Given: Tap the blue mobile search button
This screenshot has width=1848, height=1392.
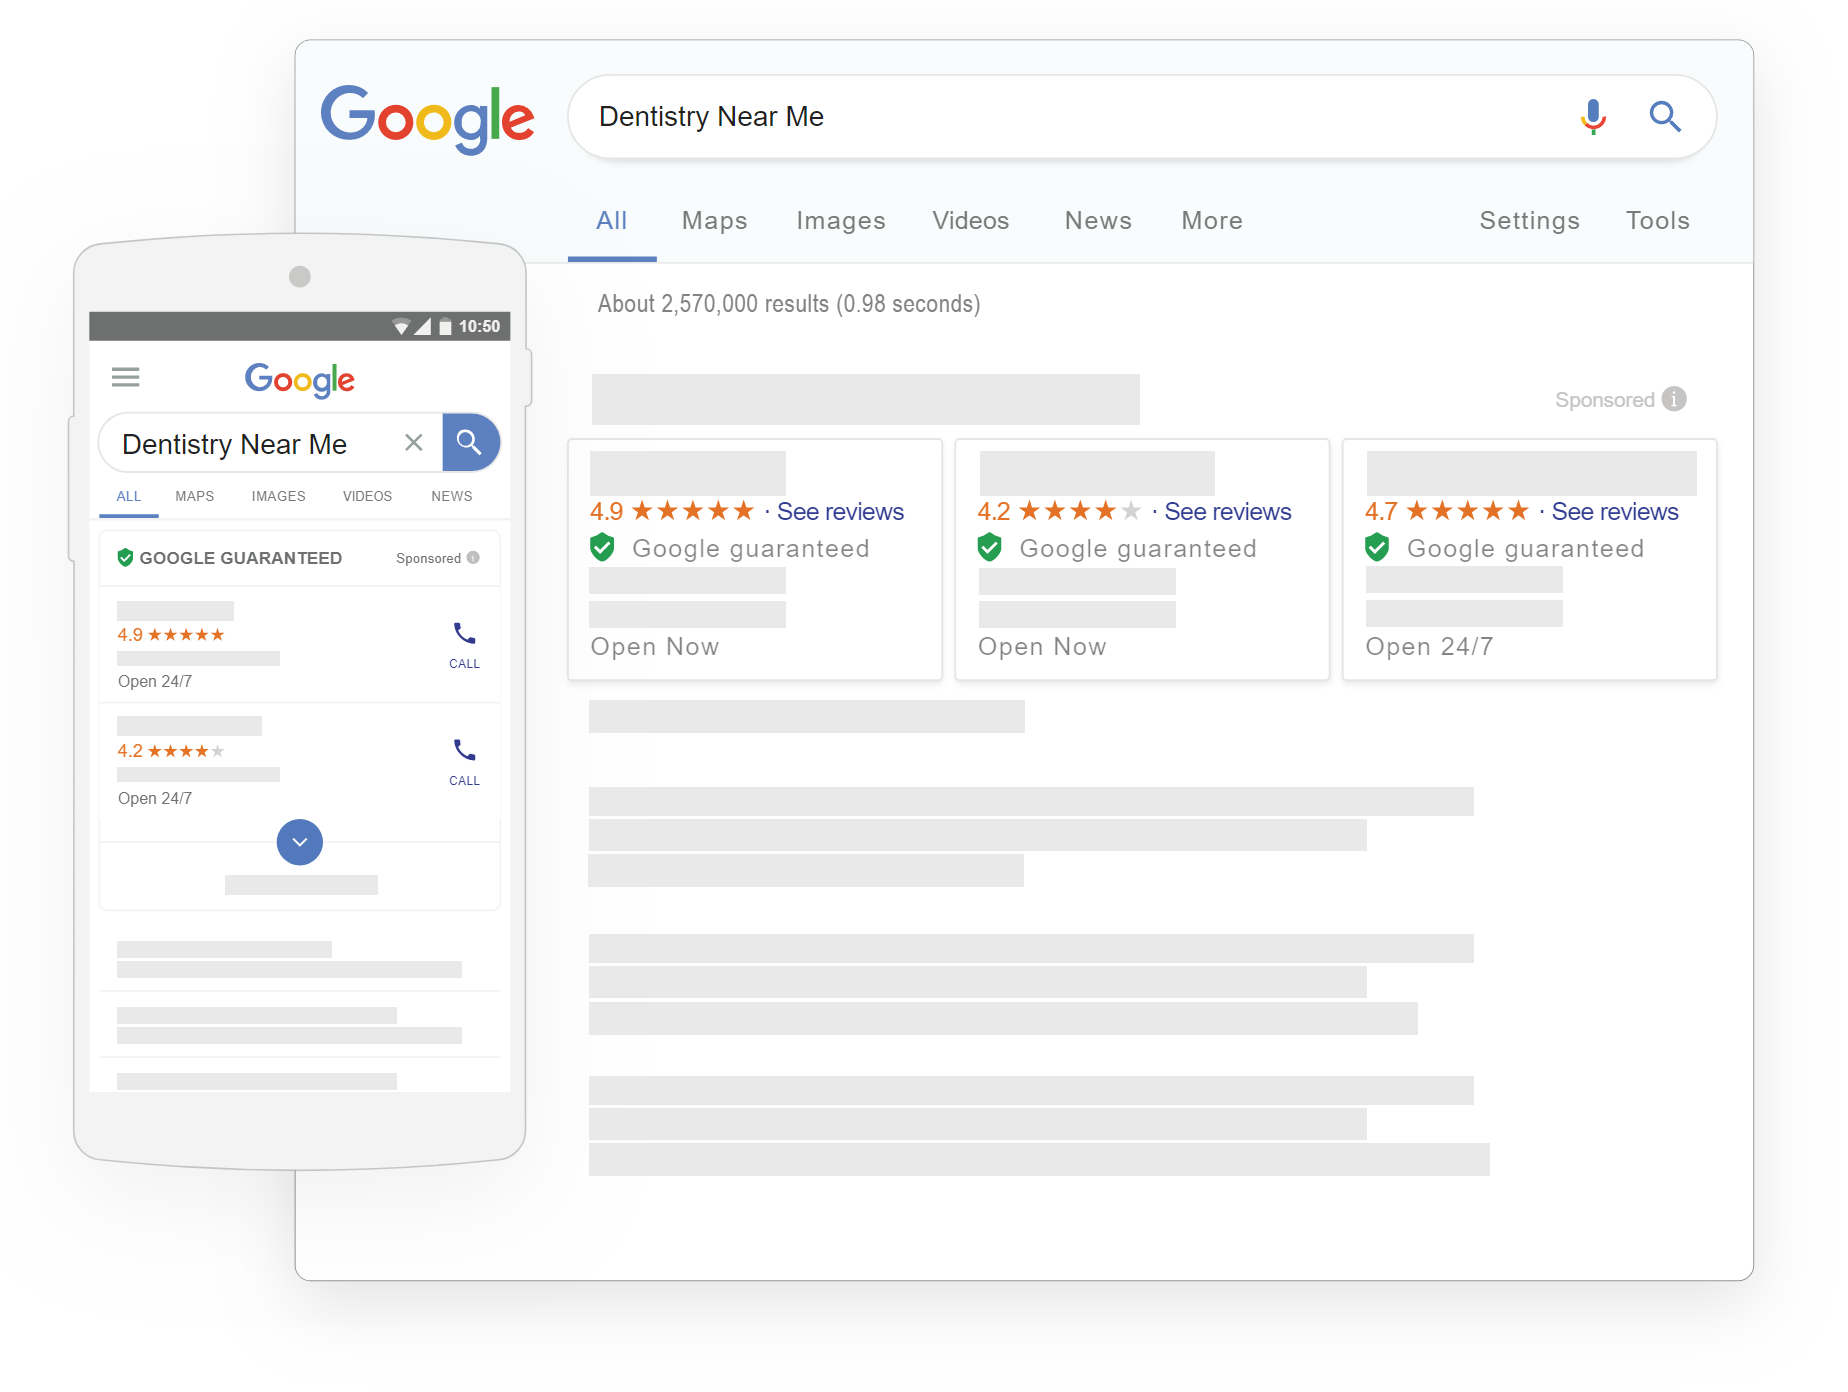Looking at the screenshot, I should 470,442.
